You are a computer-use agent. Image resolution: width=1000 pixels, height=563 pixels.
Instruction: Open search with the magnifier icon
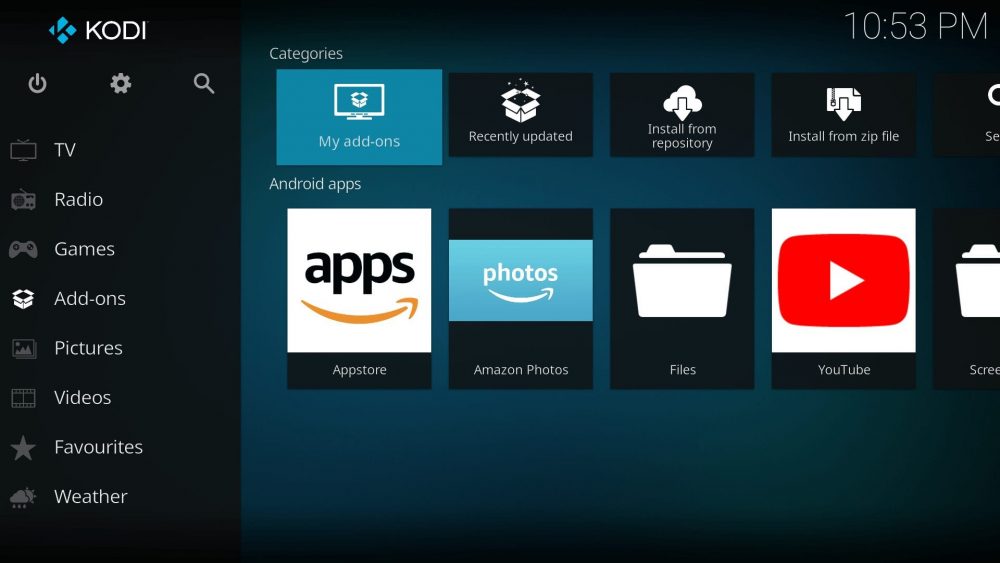pyautogui.click(x=204, y=84)
